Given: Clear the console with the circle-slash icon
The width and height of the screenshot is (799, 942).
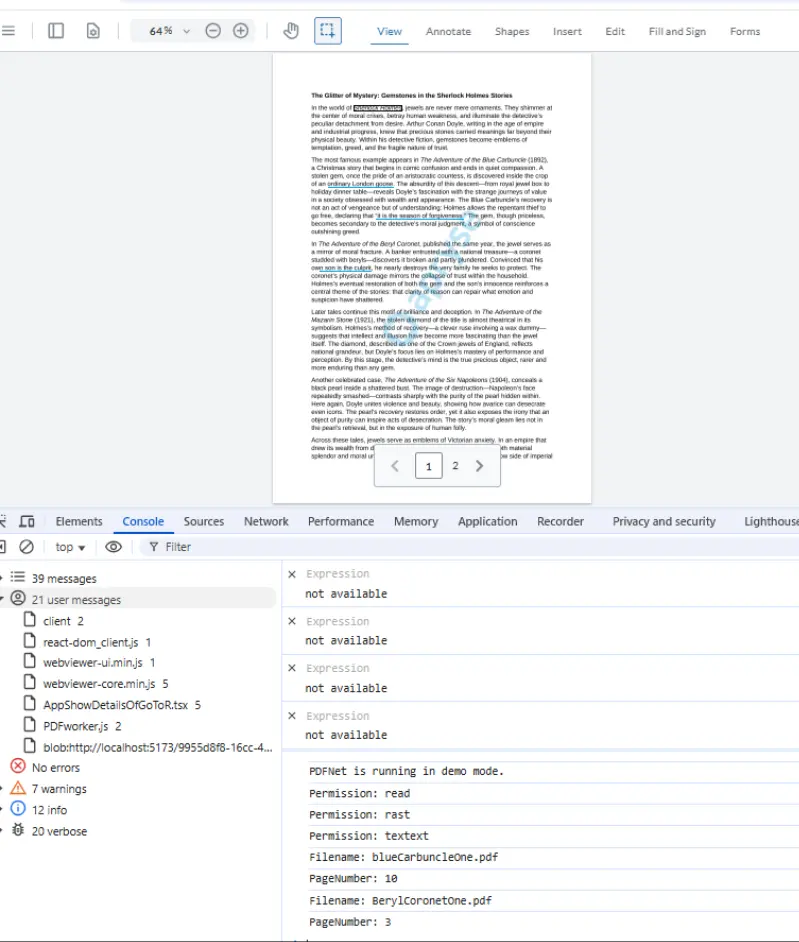Looking at the screenshot, I should [26, 547].
